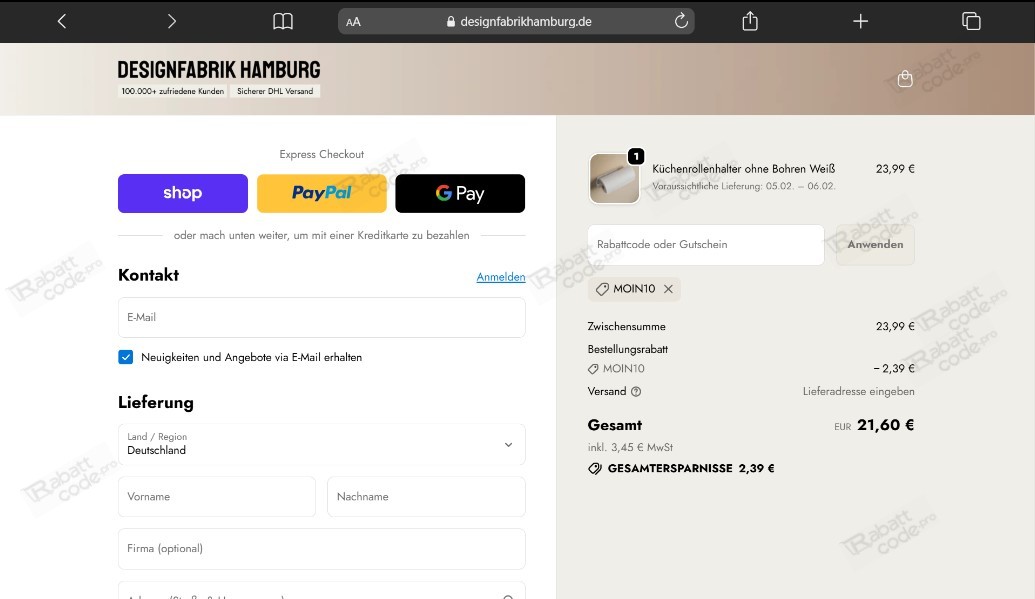
Task: Navigate back in Safari
Action: point(61,20)
